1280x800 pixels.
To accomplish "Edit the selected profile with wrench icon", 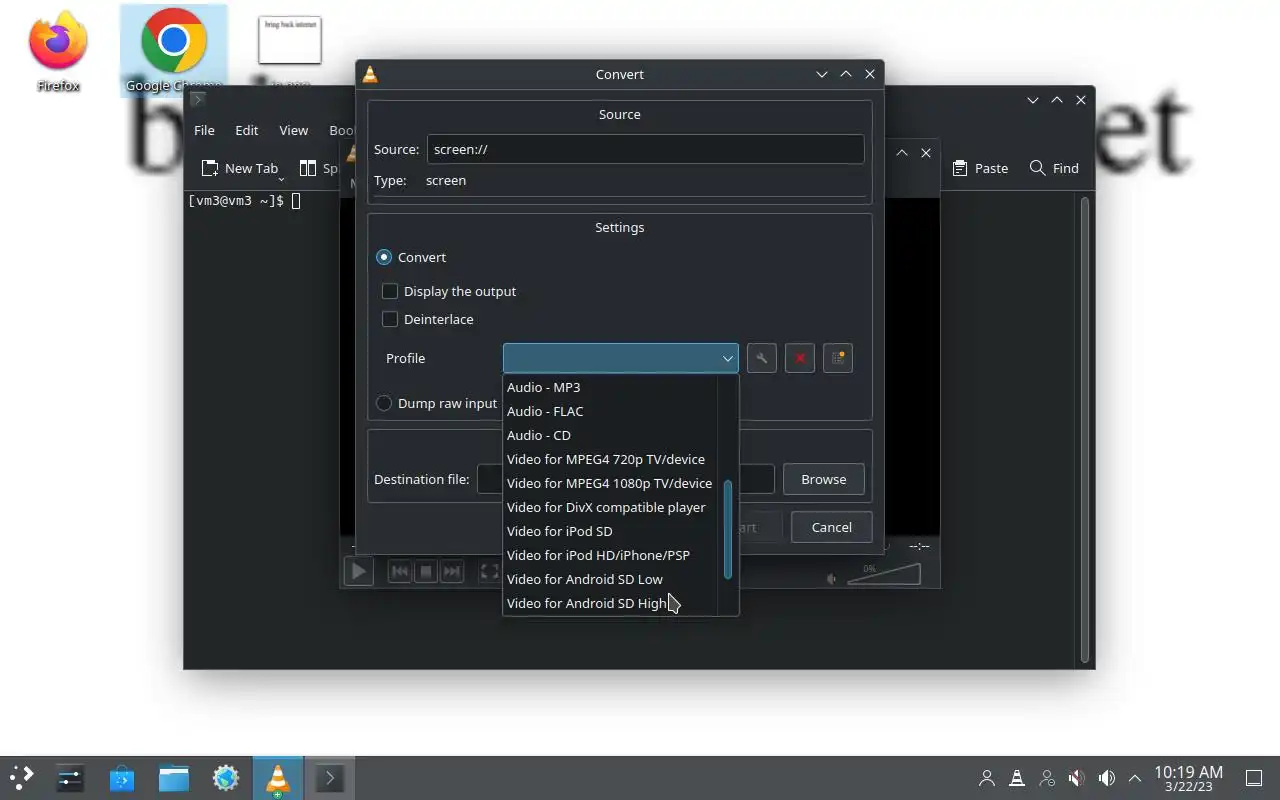I will [761, 358].
